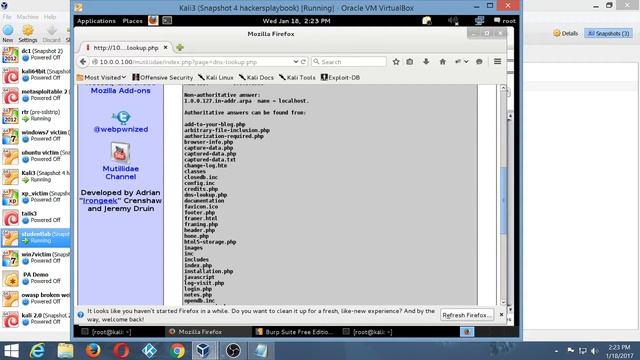Open the root user menu in Kali panel
The height and width of the screenshot is (360, 640).
click(505, 20)
